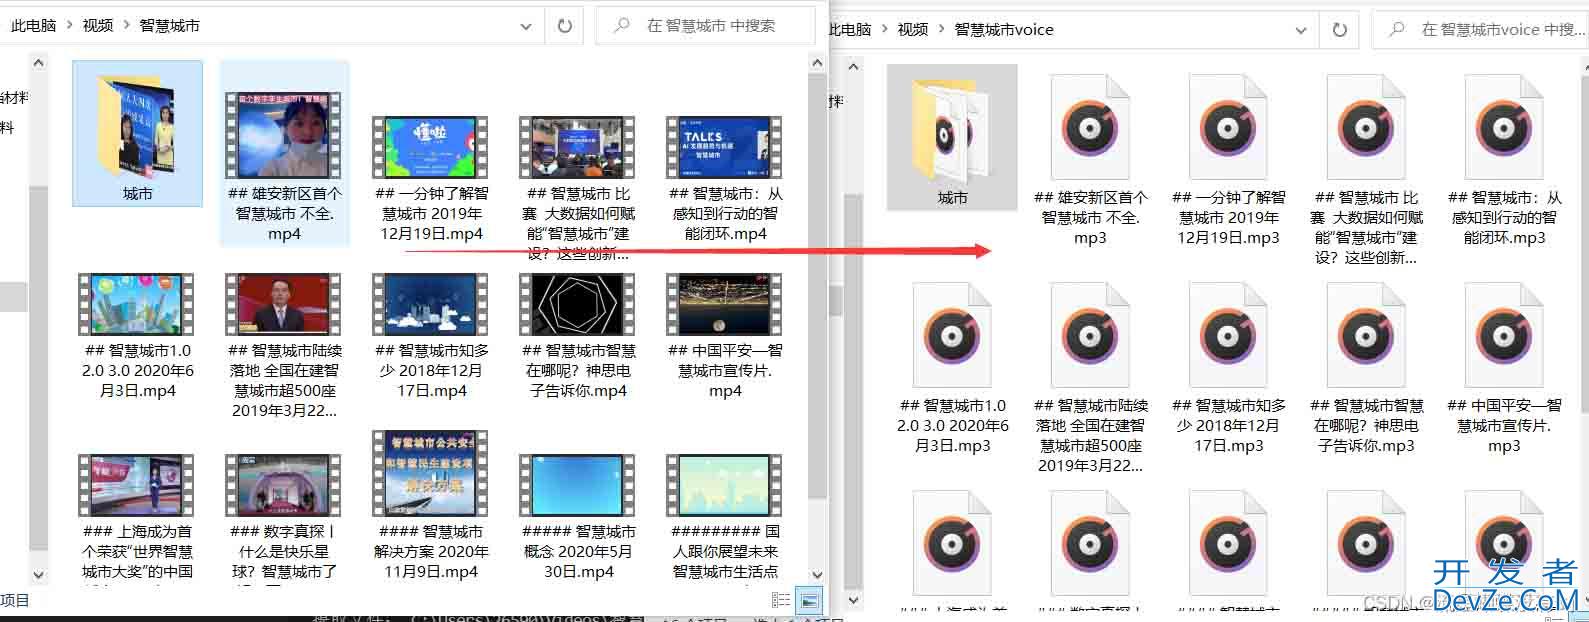Click search magnifier icon in voice window
Screen dimensions: 1589x622
(x=1397, y=30)
